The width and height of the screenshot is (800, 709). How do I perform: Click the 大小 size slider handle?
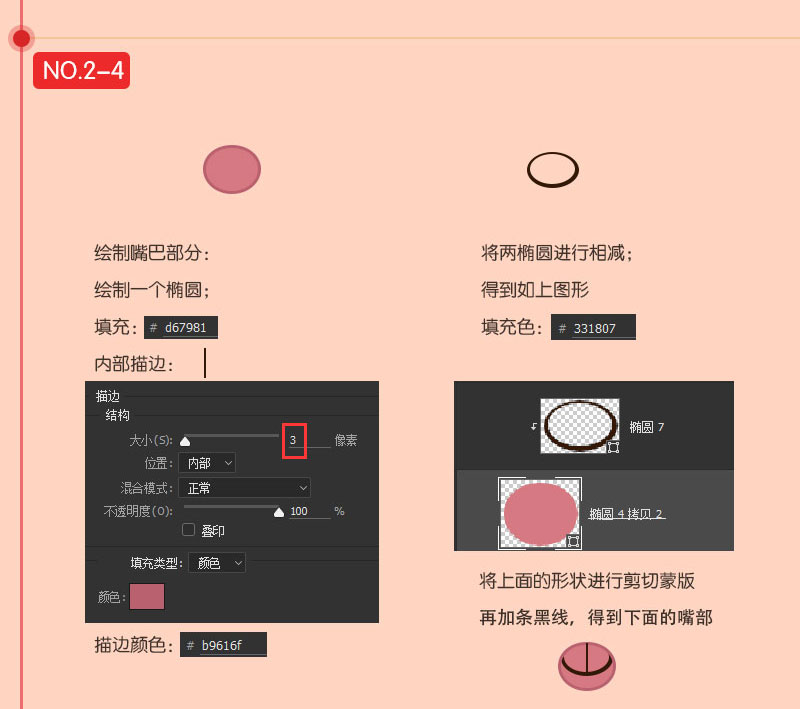click(x=185, y=441)
